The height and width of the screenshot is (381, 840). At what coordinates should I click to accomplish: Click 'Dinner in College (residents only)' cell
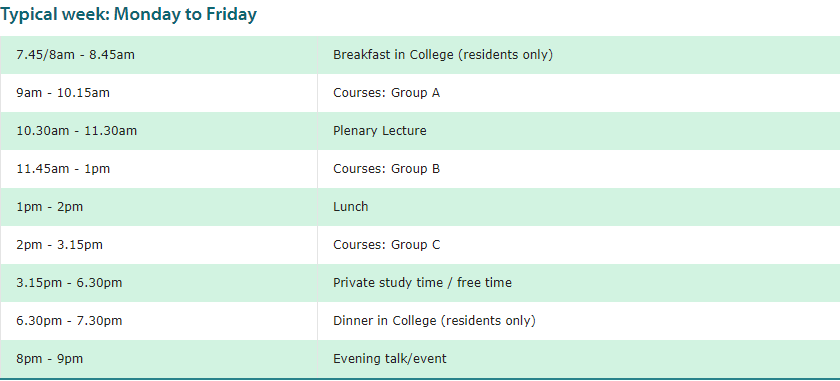point(579,321)
